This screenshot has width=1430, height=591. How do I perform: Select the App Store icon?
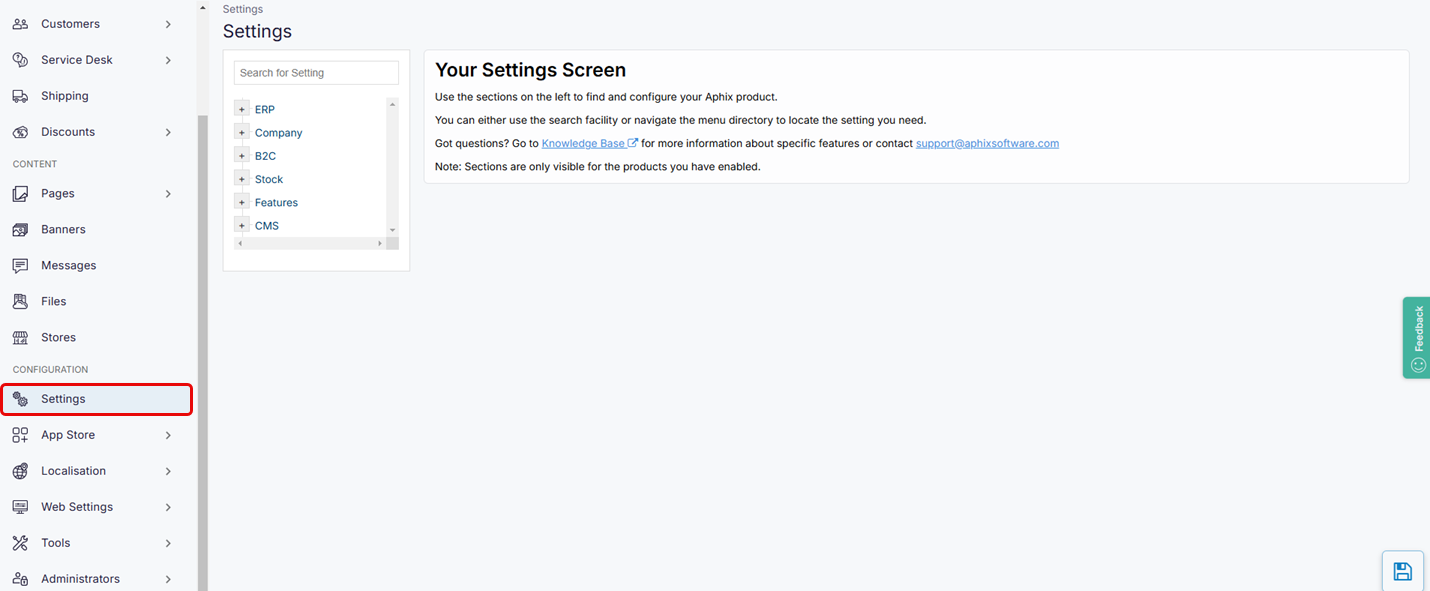[20, 435]
